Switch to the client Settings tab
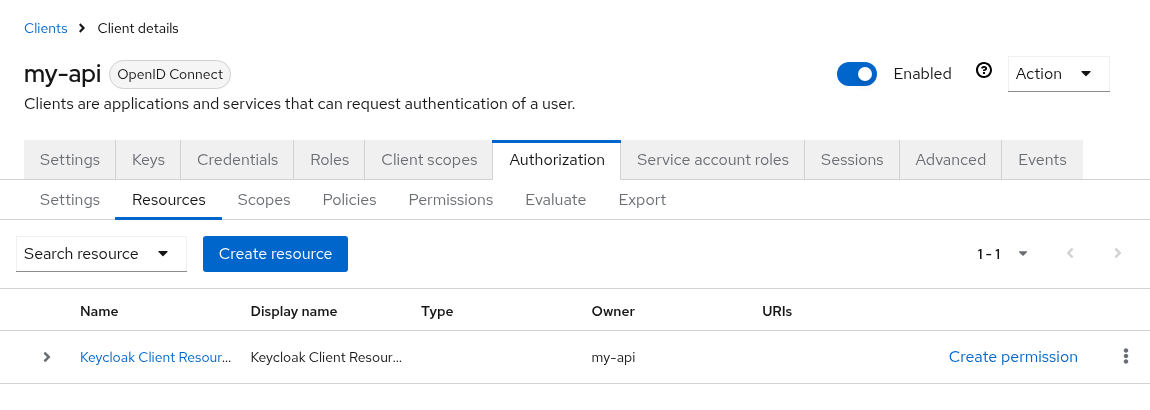 (x=70, y=160)
